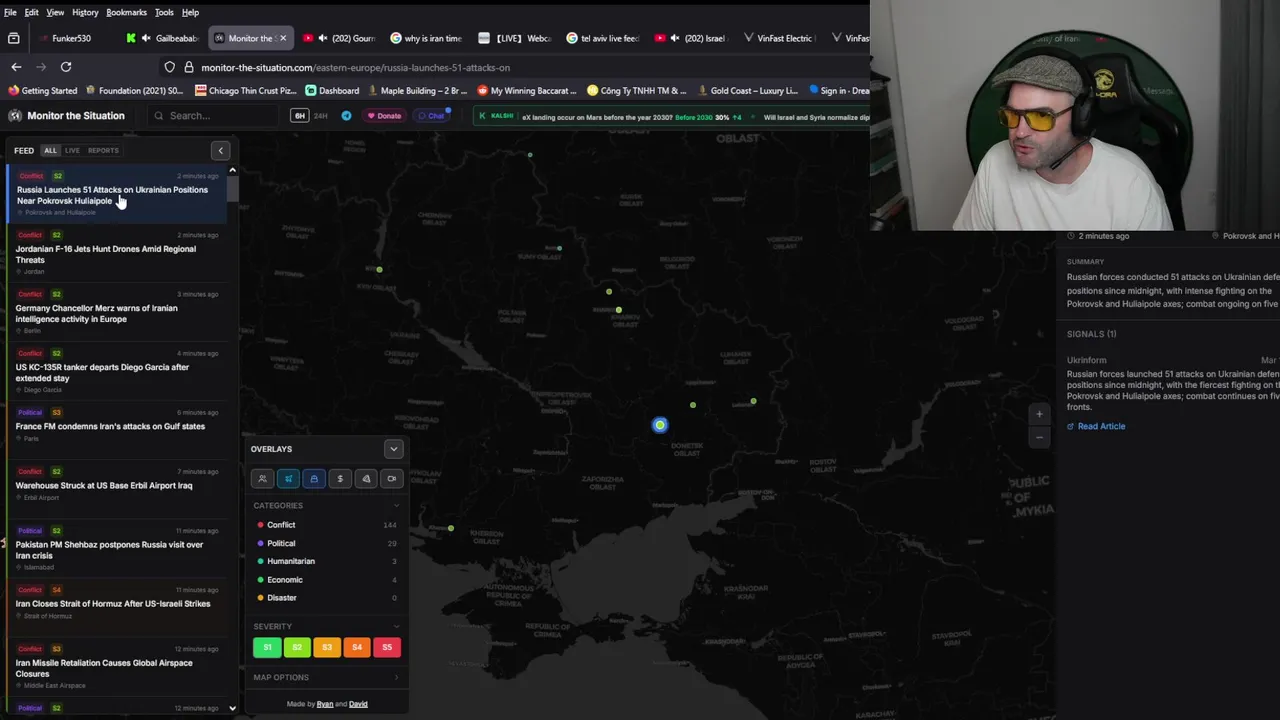Toggle the aircraft overlay icon
Screen dimensions: 1280x720
pyautogui.click(x=288, y=479)
